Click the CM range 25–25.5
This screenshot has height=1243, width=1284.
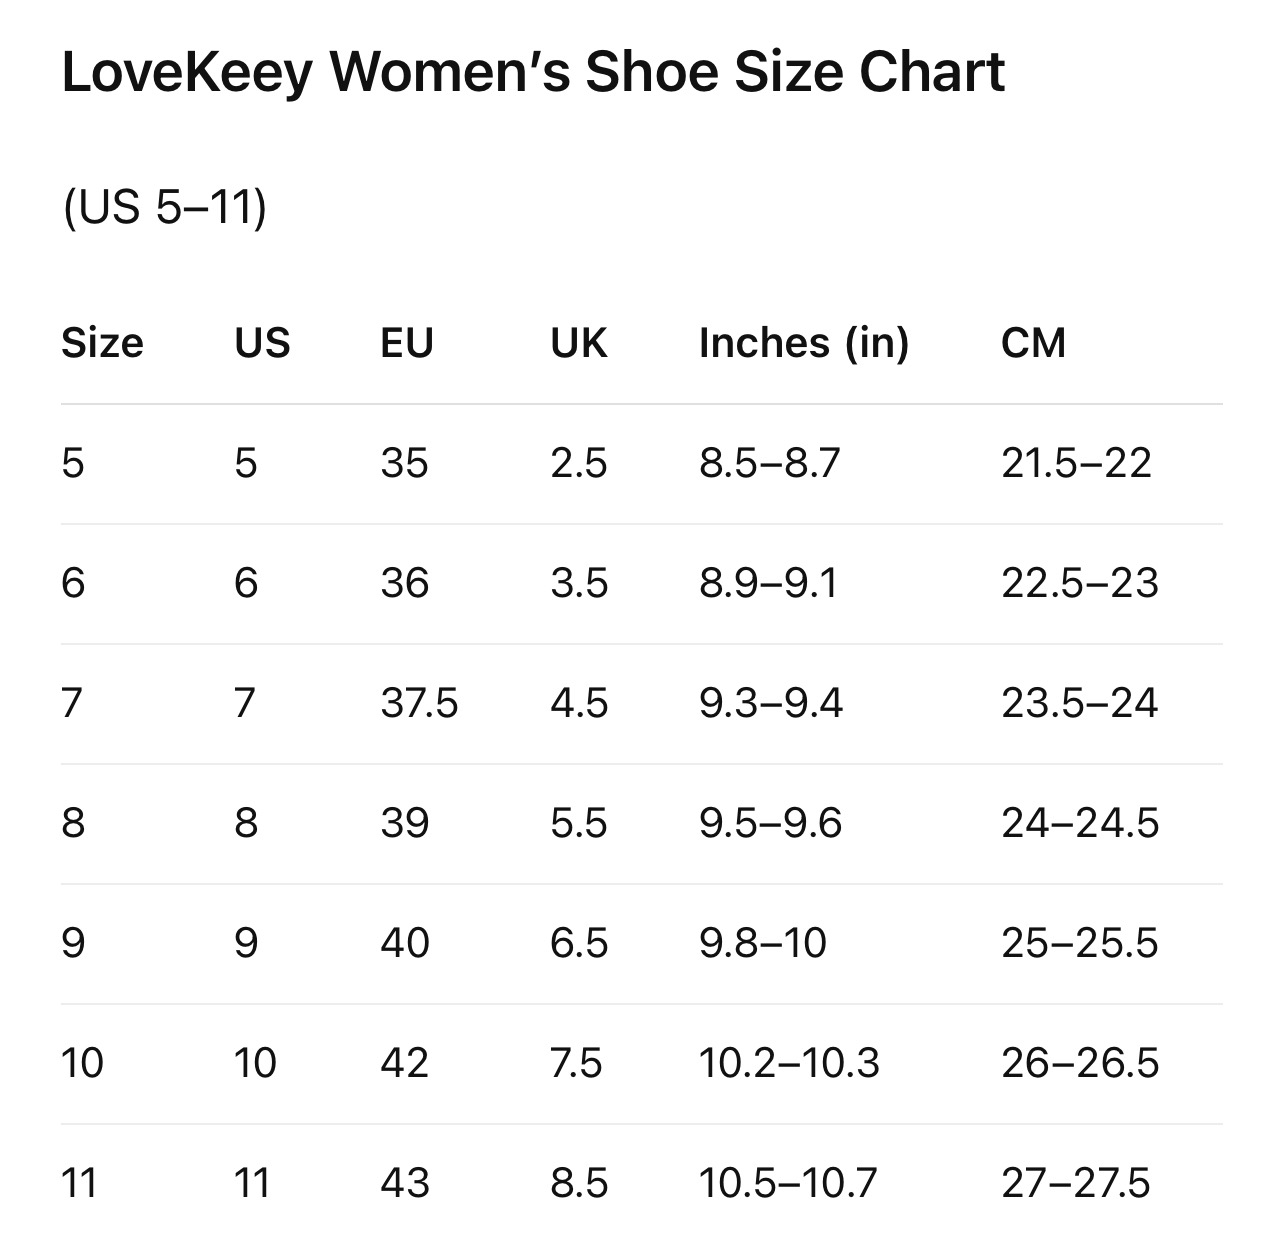[x=1079, y=943]
